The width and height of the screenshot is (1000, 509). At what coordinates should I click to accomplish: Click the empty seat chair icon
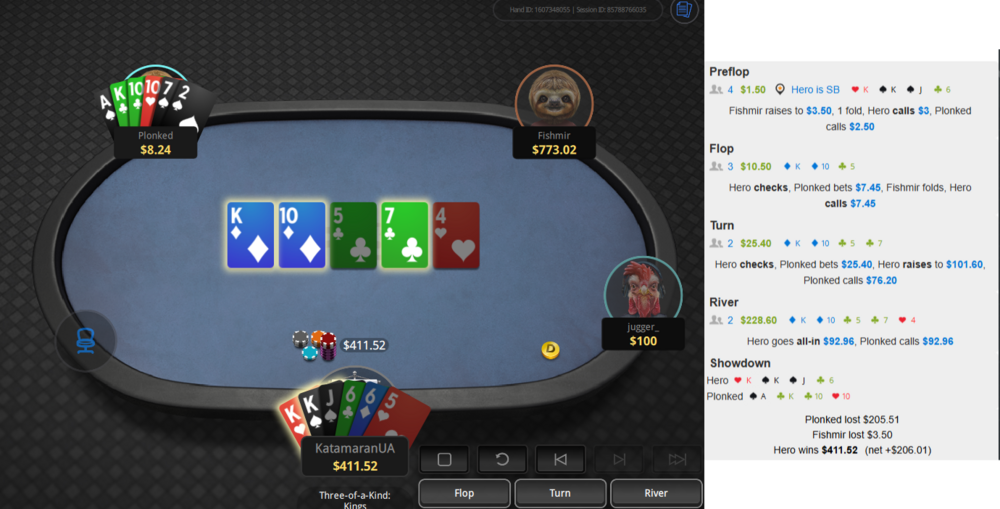pos(85,341)
